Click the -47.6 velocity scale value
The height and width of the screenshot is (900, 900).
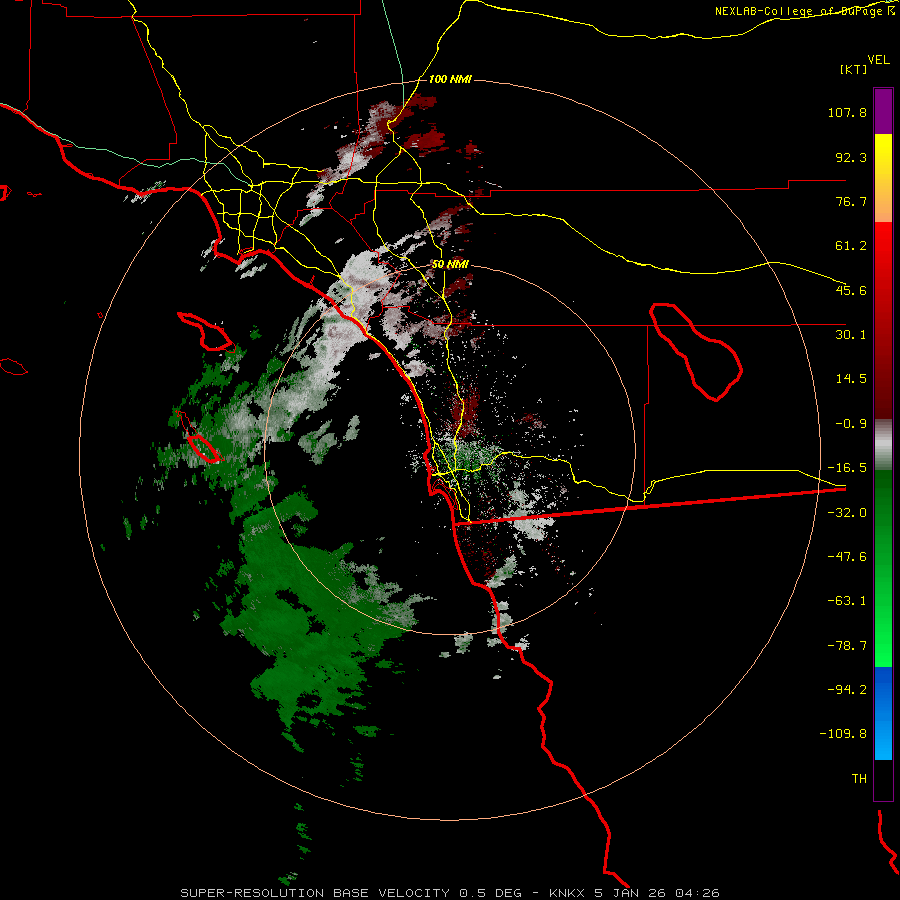847,557
